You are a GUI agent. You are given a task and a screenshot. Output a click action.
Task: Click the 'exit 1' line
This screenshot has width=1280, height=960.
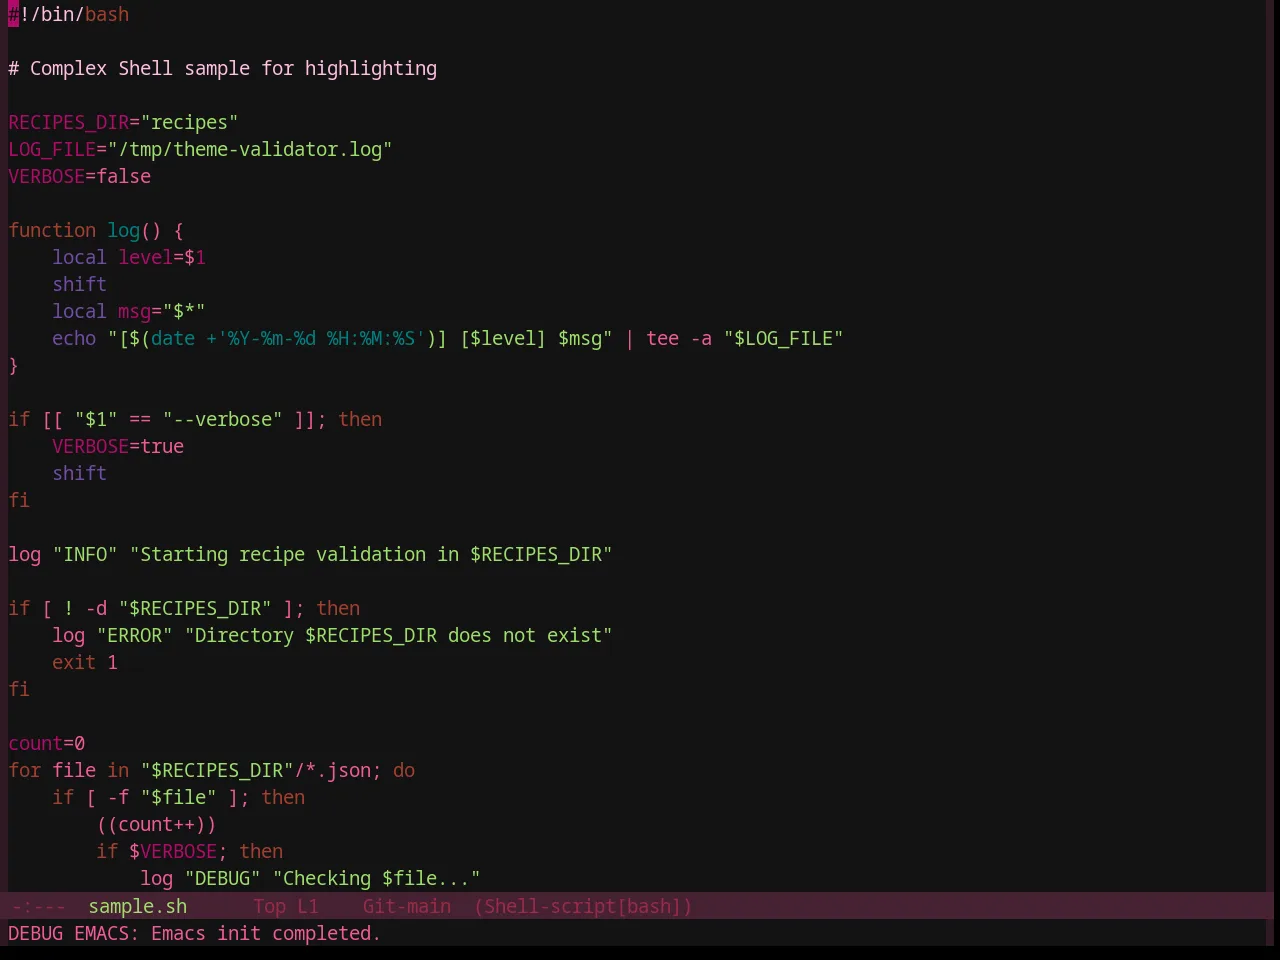[x=85, y=662]
